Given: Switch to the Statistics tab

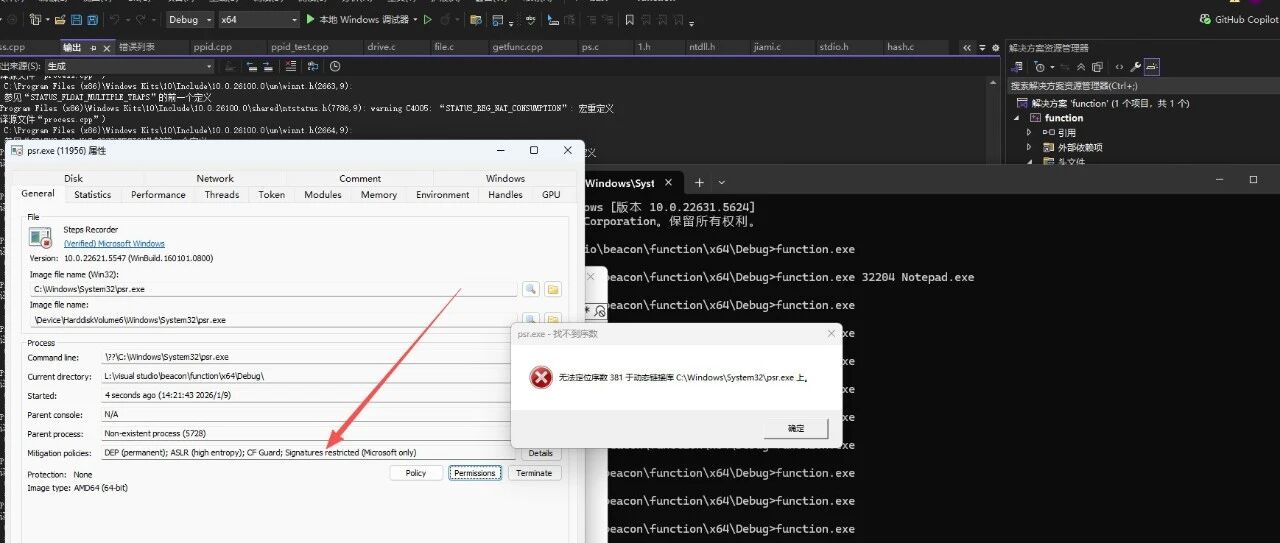Looking at the screenshot, I should [x=93, y=194].
